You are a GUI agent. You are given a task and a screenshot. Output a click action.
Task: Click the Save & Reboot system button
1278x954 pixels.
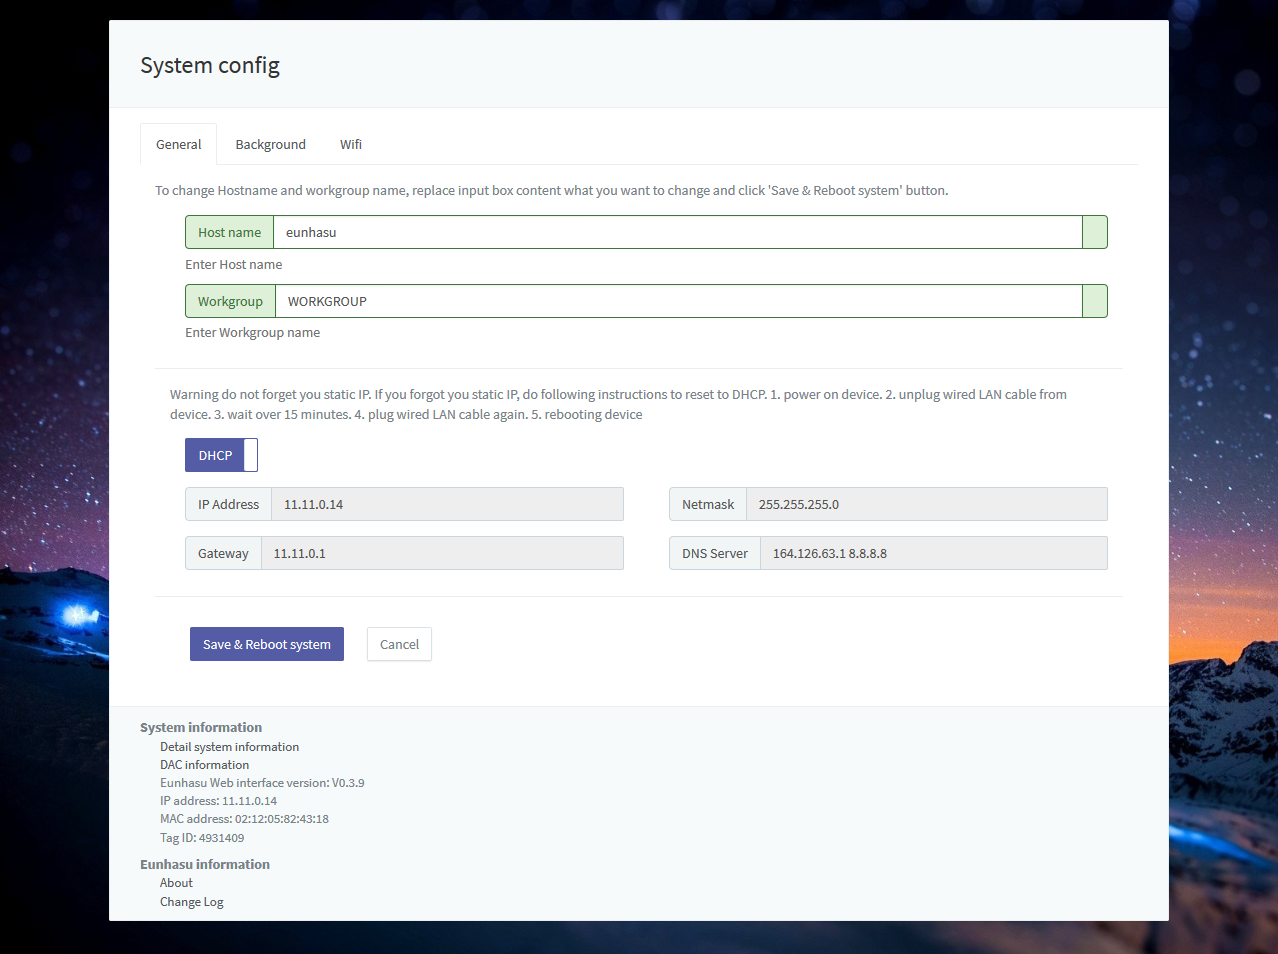click(267, 644)
